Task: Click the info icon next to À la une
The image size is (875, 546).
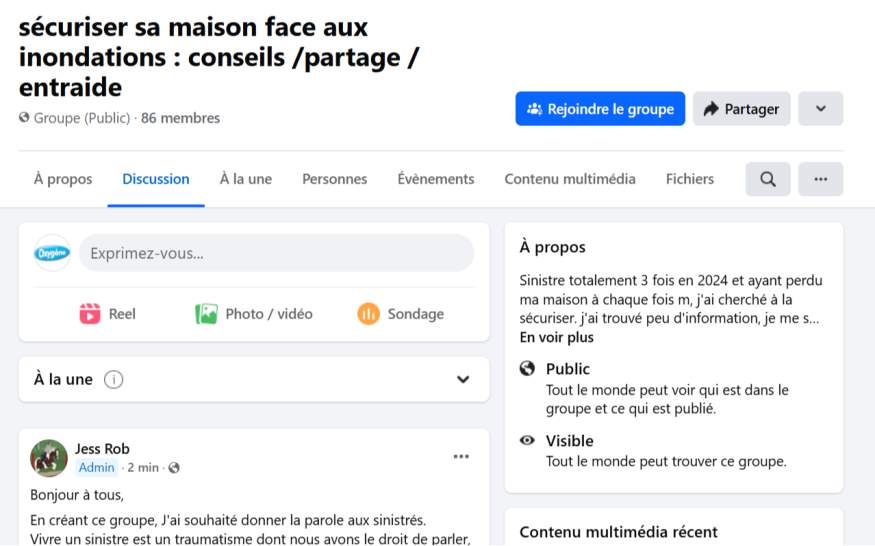Action: [x=114, y=380]
